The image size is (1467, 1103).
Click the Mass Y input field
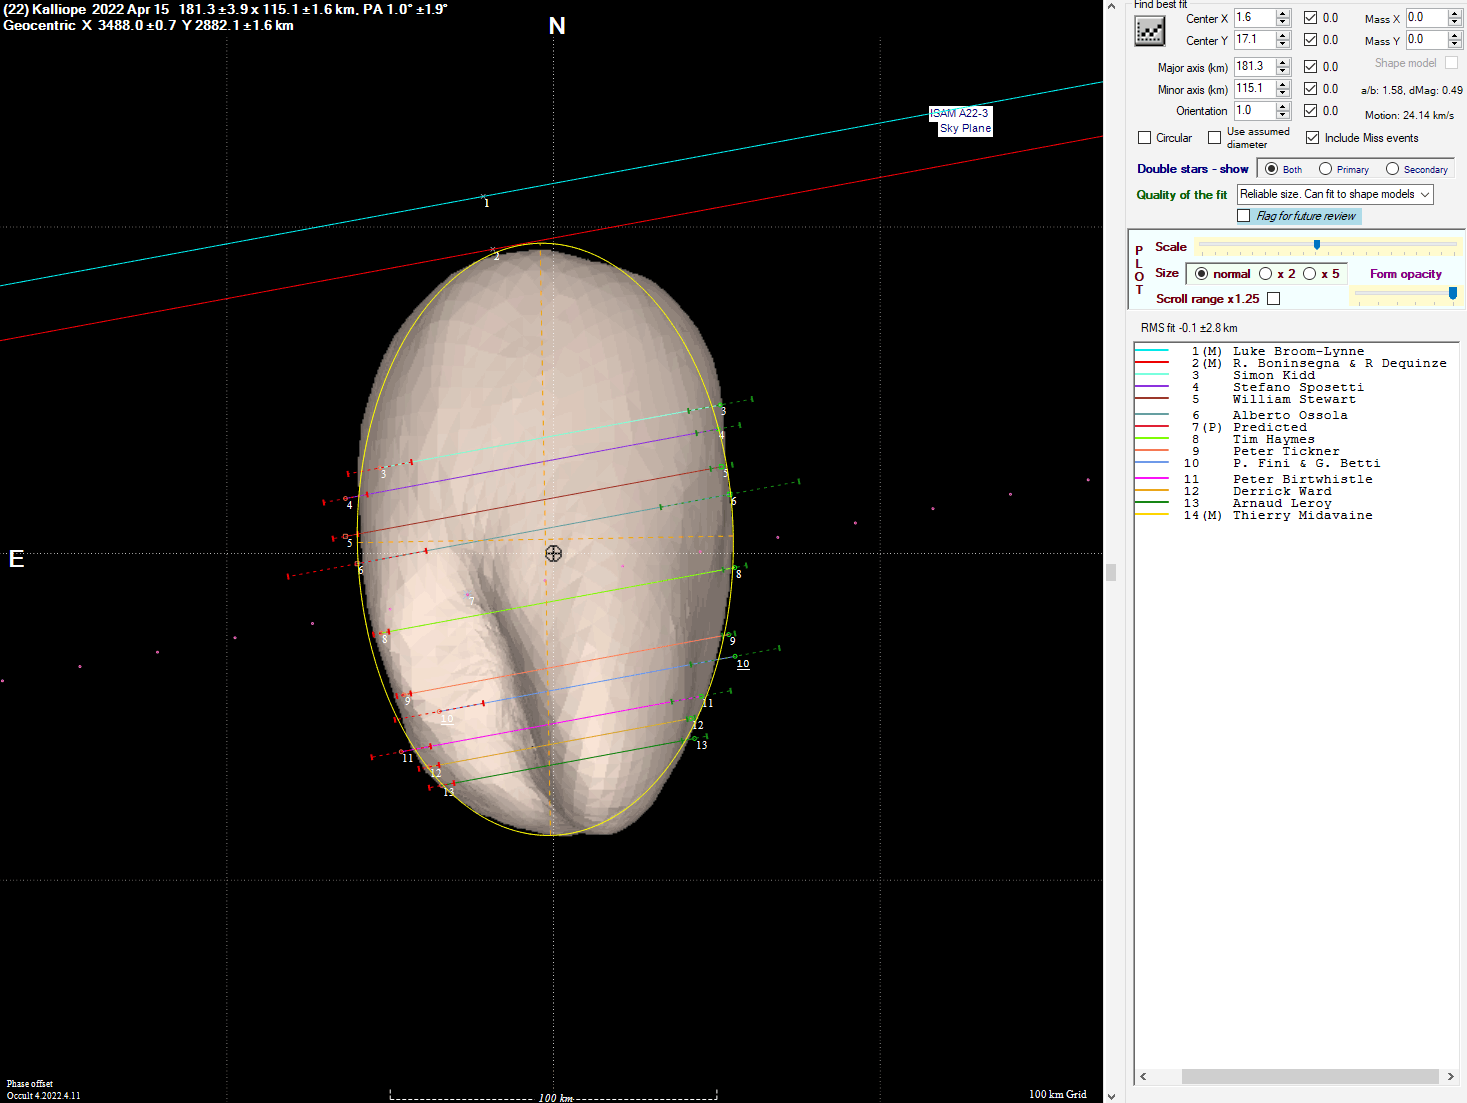tap(1427, 40)
